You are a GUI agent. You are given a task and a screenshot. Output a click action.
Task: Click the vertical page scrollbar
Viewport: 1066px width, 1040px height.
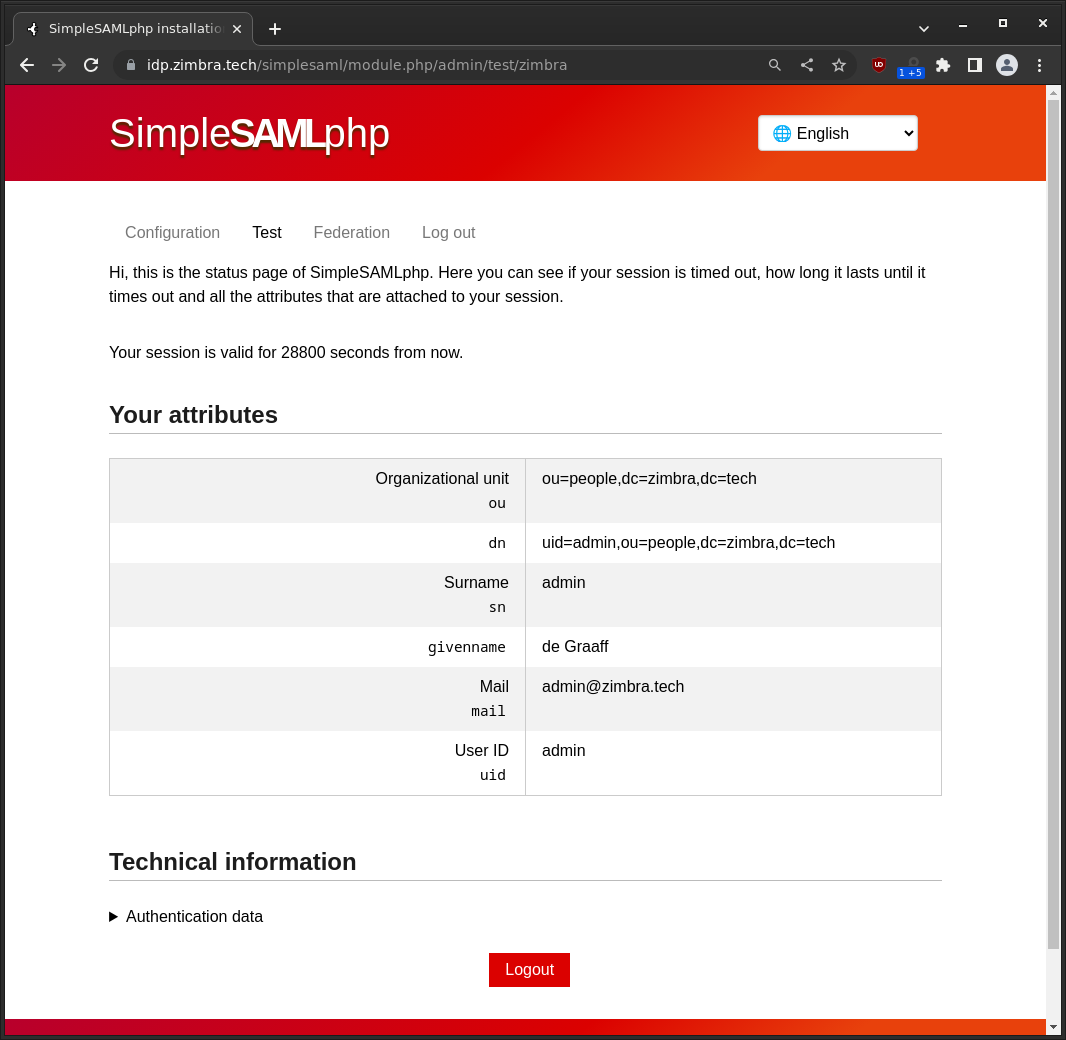[x=1054, y=523]
